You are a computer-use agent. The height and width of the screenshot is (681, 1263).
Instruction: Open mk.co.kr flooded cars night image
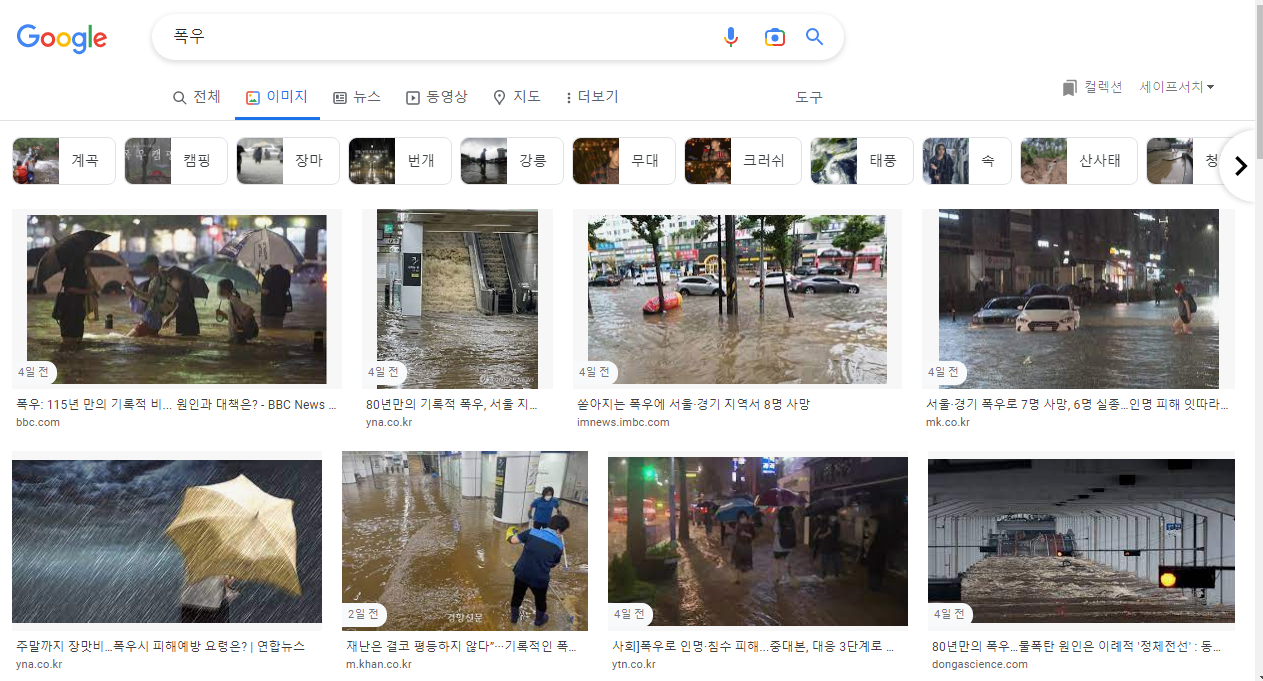[x=1078, y=298]
